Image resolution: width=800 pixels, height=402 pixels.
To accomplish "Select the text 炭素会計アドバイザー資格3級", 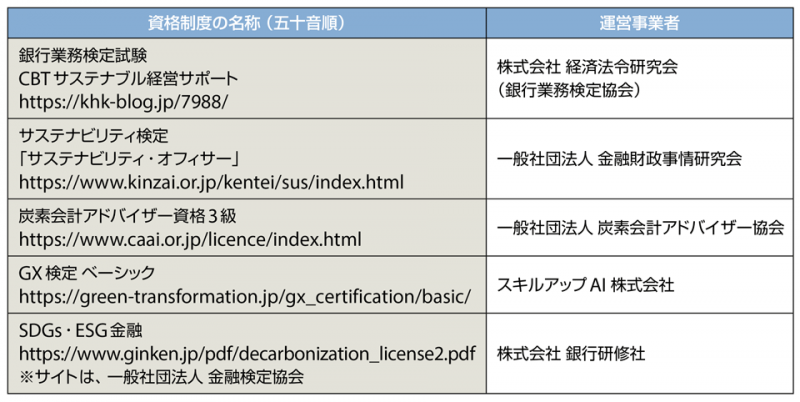I will coord(128,216).
